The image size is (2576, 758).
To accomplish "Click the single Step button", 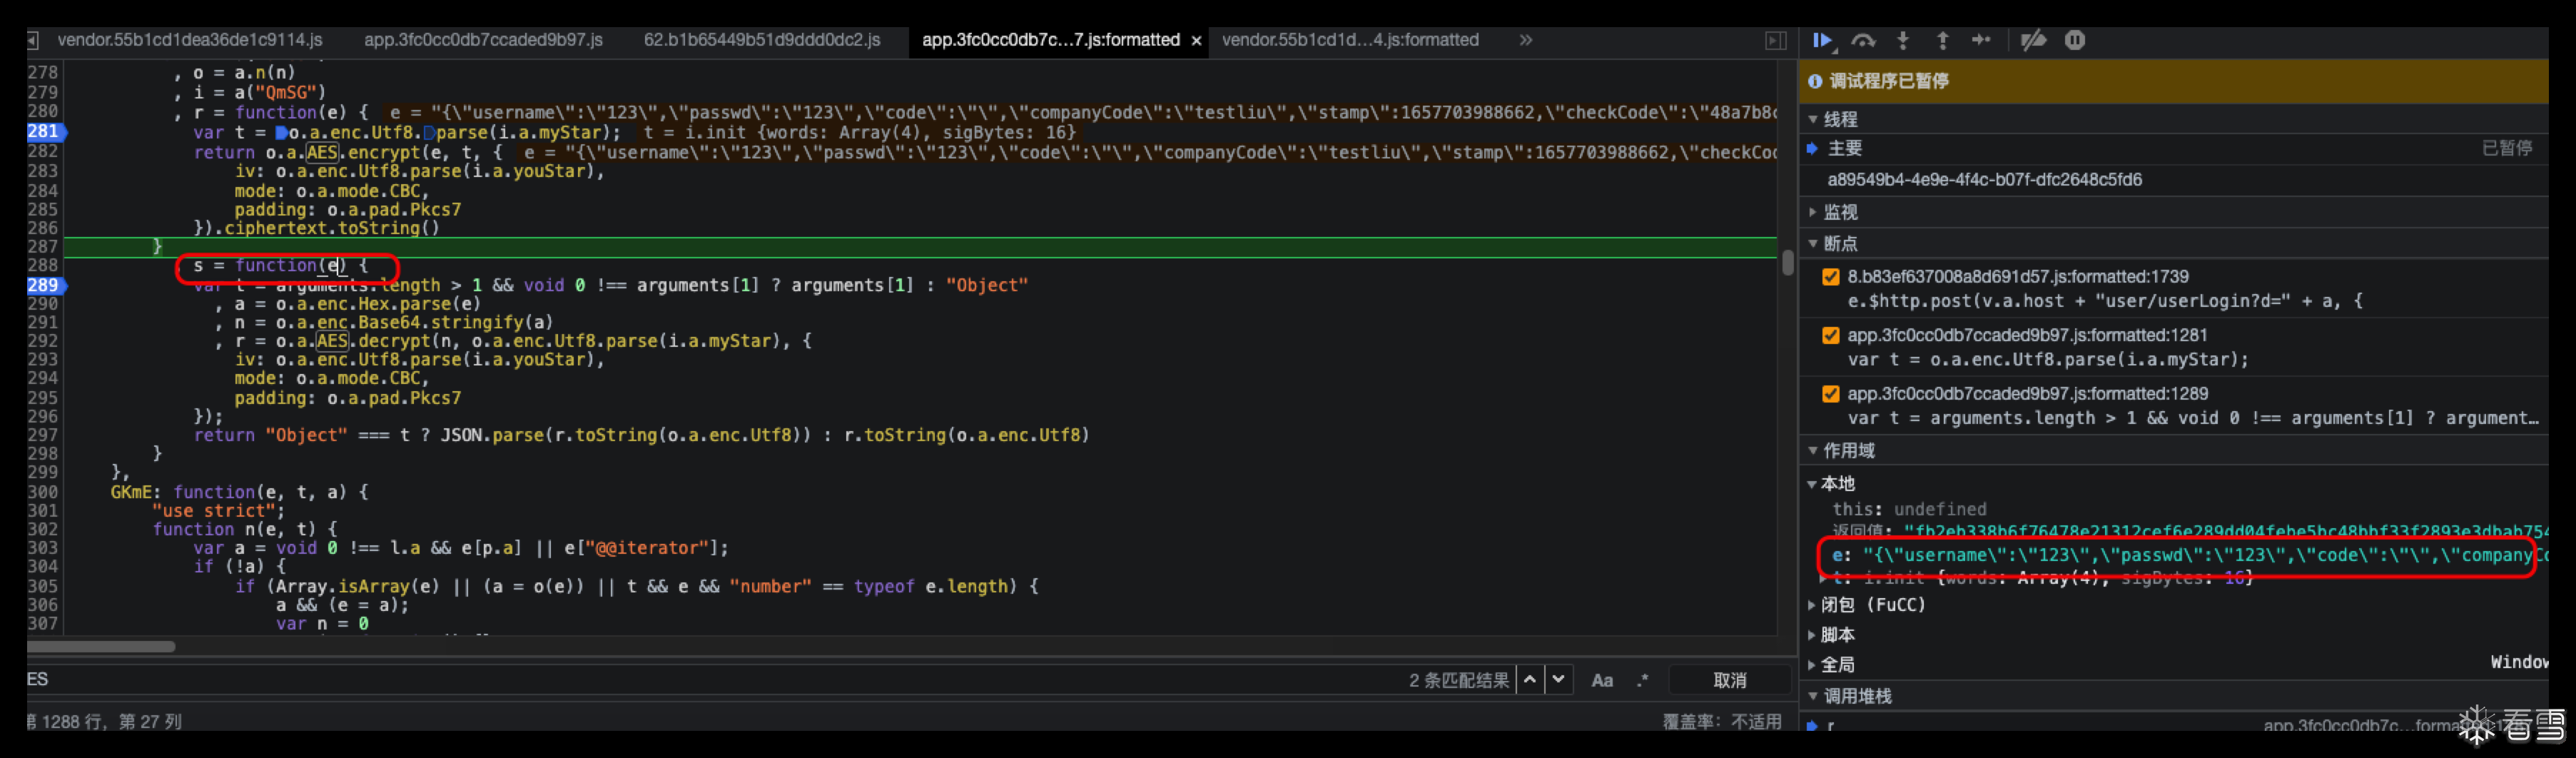I will point(1981,40).
